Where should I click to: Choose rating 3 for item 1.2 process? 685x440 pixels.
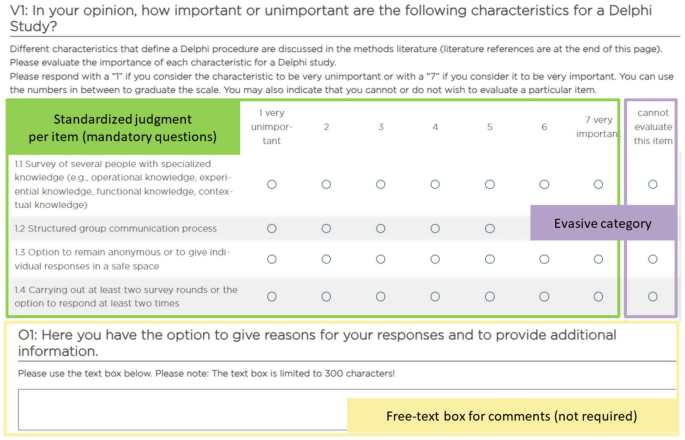[x=381, y=228]
